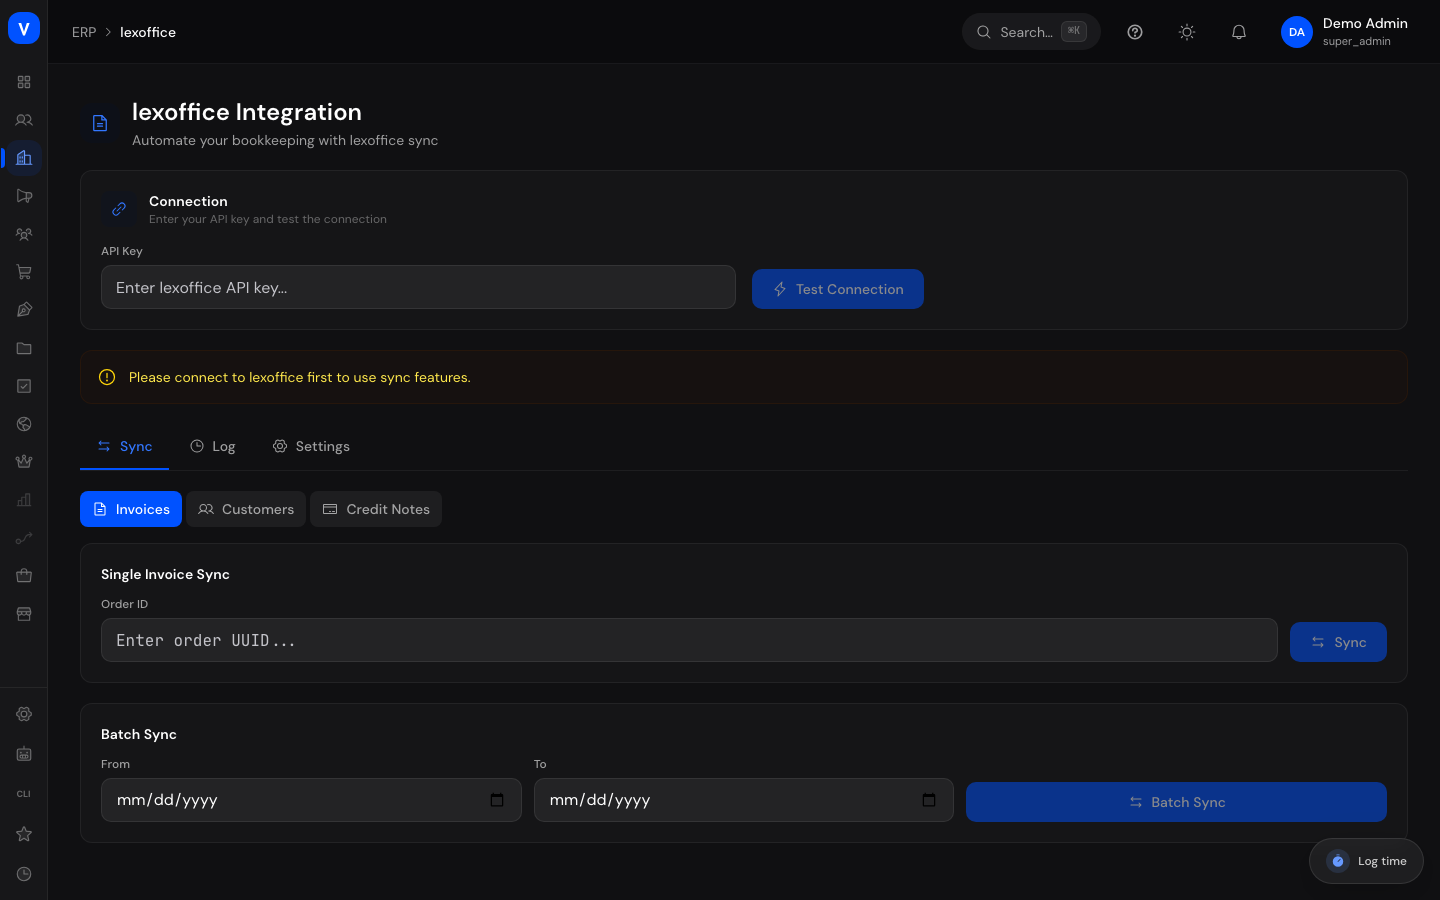Click the single invoice Sync button
The image size is (1440, 900).
[1338, 642]
